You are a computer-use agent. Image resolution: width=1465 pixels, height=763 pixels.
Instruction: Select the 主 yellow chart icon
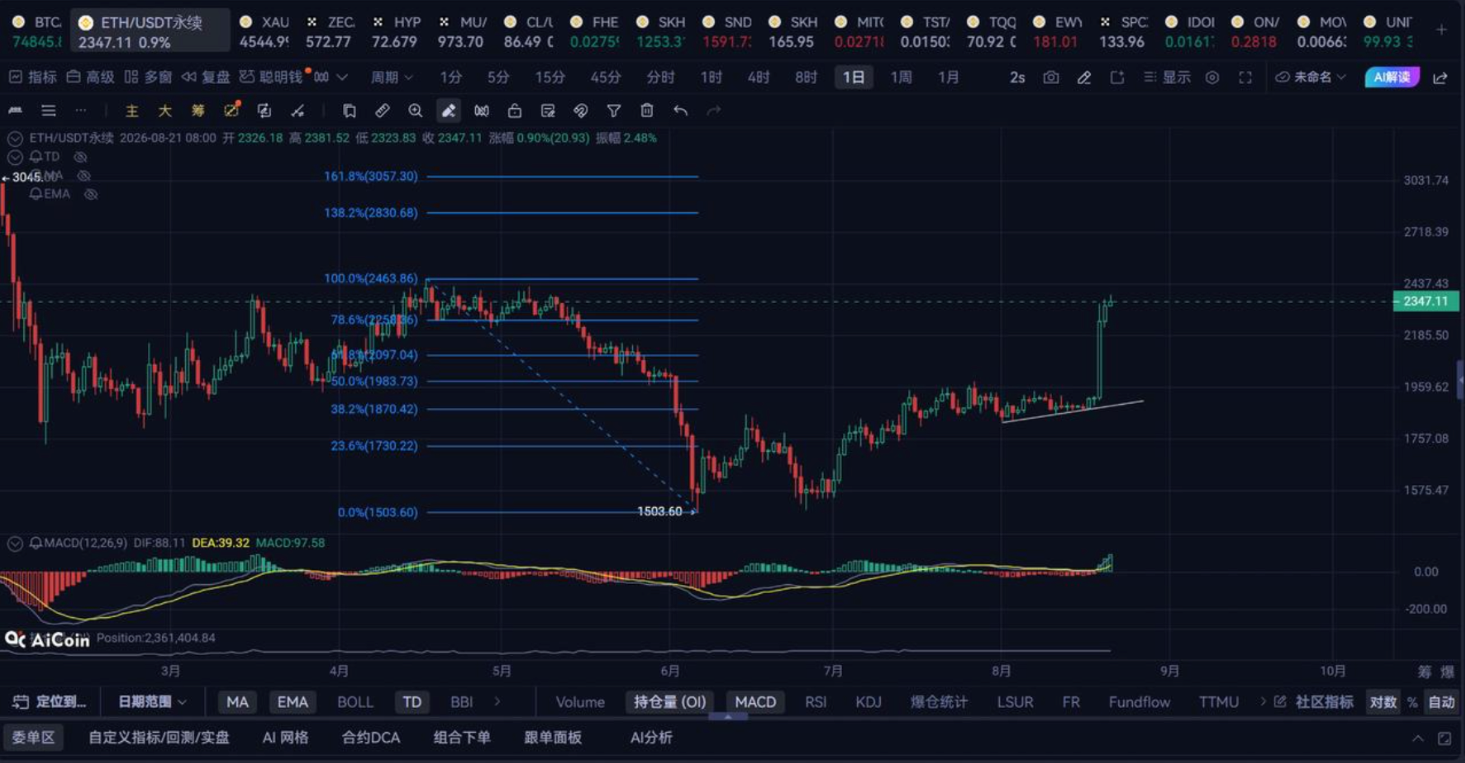click(132, 111)
